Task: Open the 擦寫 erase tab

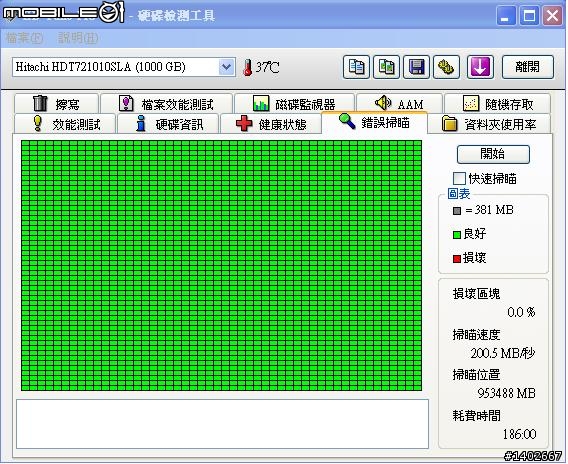Action: 57,104
